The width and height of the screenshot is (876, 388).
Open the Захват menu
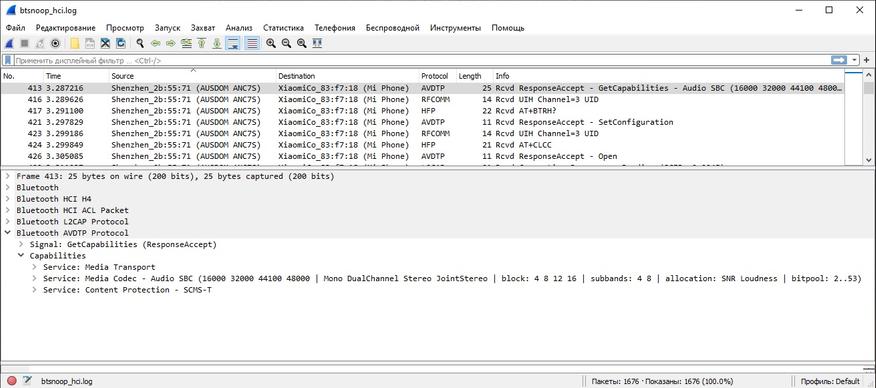point(202,27)
